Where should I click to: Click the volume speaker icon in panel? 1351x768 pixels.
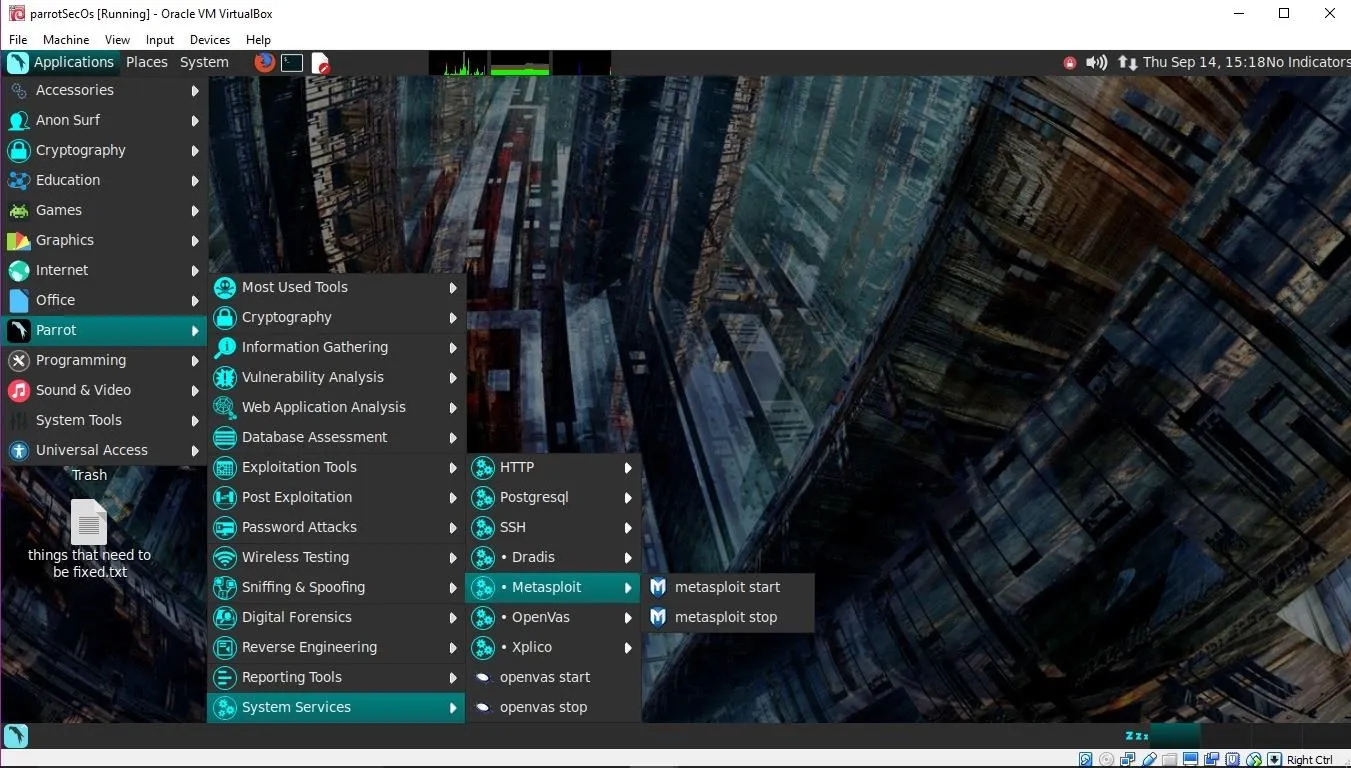click(x=1096, y=62)
